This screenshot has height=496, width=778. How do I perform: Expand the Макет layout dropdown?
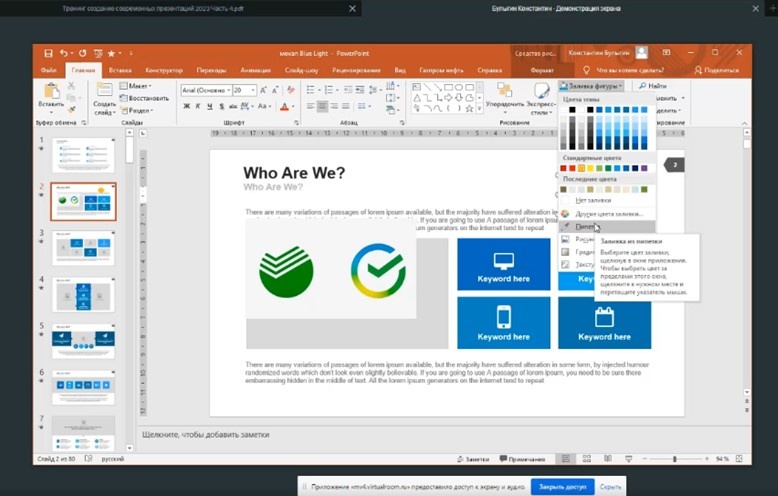(135, 86)
